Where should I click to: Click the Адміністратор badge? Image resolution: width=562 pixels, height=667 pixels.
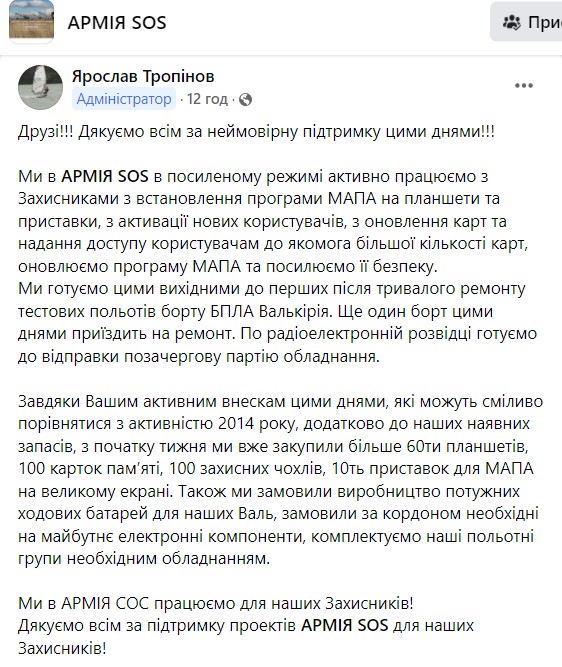pos(124,99)
